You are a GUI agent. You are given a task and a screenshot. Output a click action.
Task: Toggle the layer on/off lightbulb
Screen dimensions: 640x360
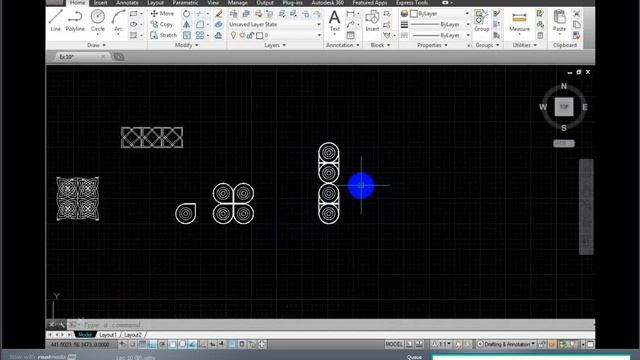(x=233, y=36)
